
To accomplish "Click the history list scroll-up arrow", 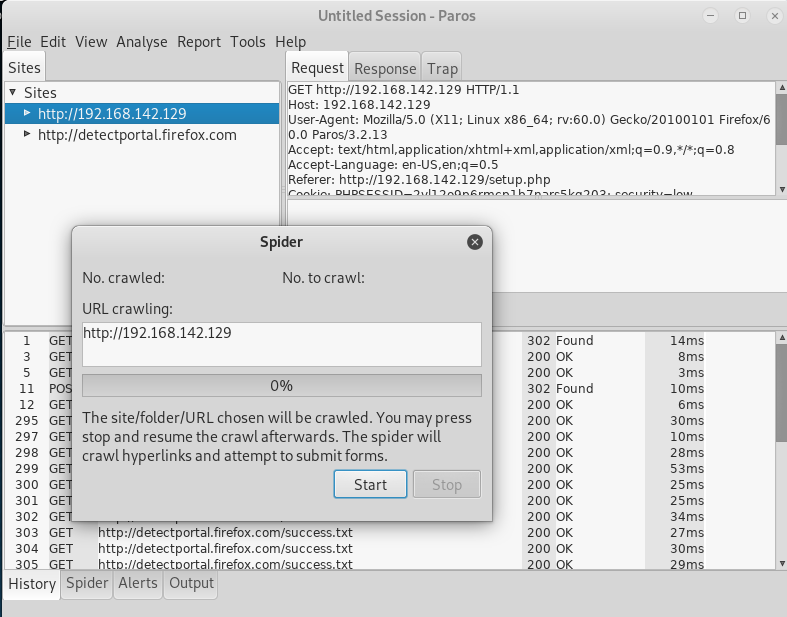I will pos(781,338).
